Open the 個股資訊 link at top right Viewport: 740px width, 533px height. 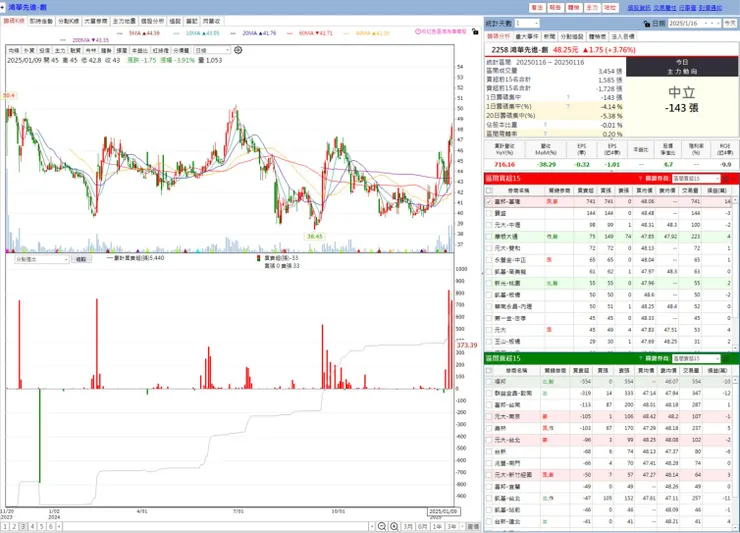(x=639, y=8)
